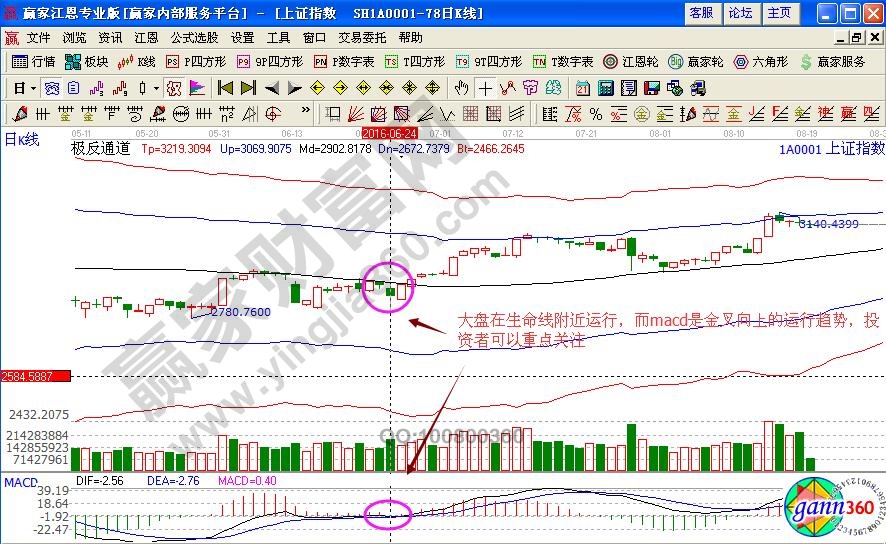The image size is (886, 544).
Task: Launch the 赢家轮 wheel tool
Action: click(696, 62)
